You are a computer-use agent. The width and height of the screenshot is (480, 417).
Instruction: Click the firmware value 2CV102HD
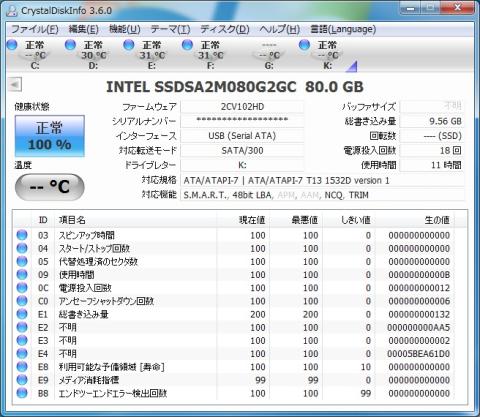pyautogui.click(x=242, y=107)
